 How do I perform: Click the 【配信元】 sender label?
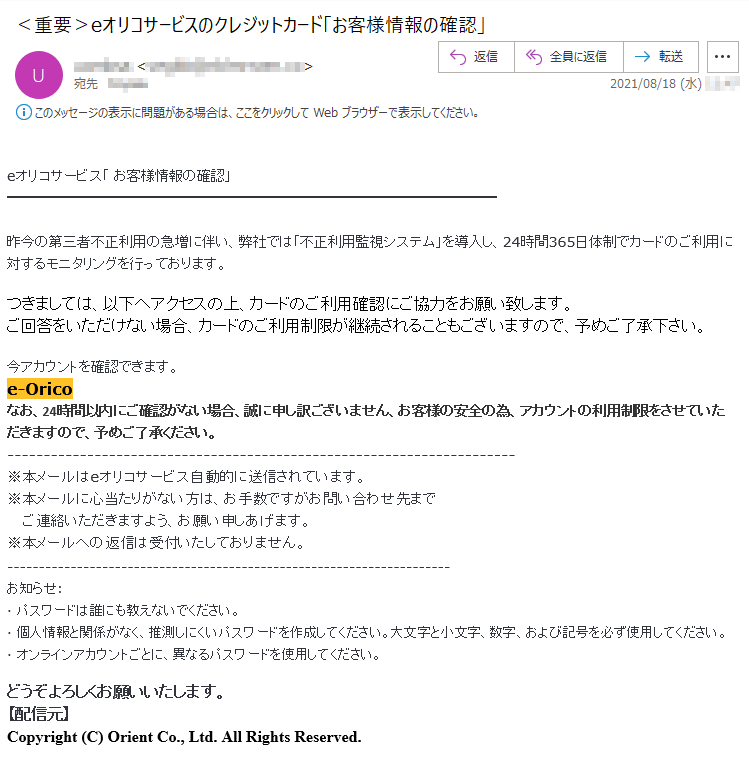(x=38, y=714)
